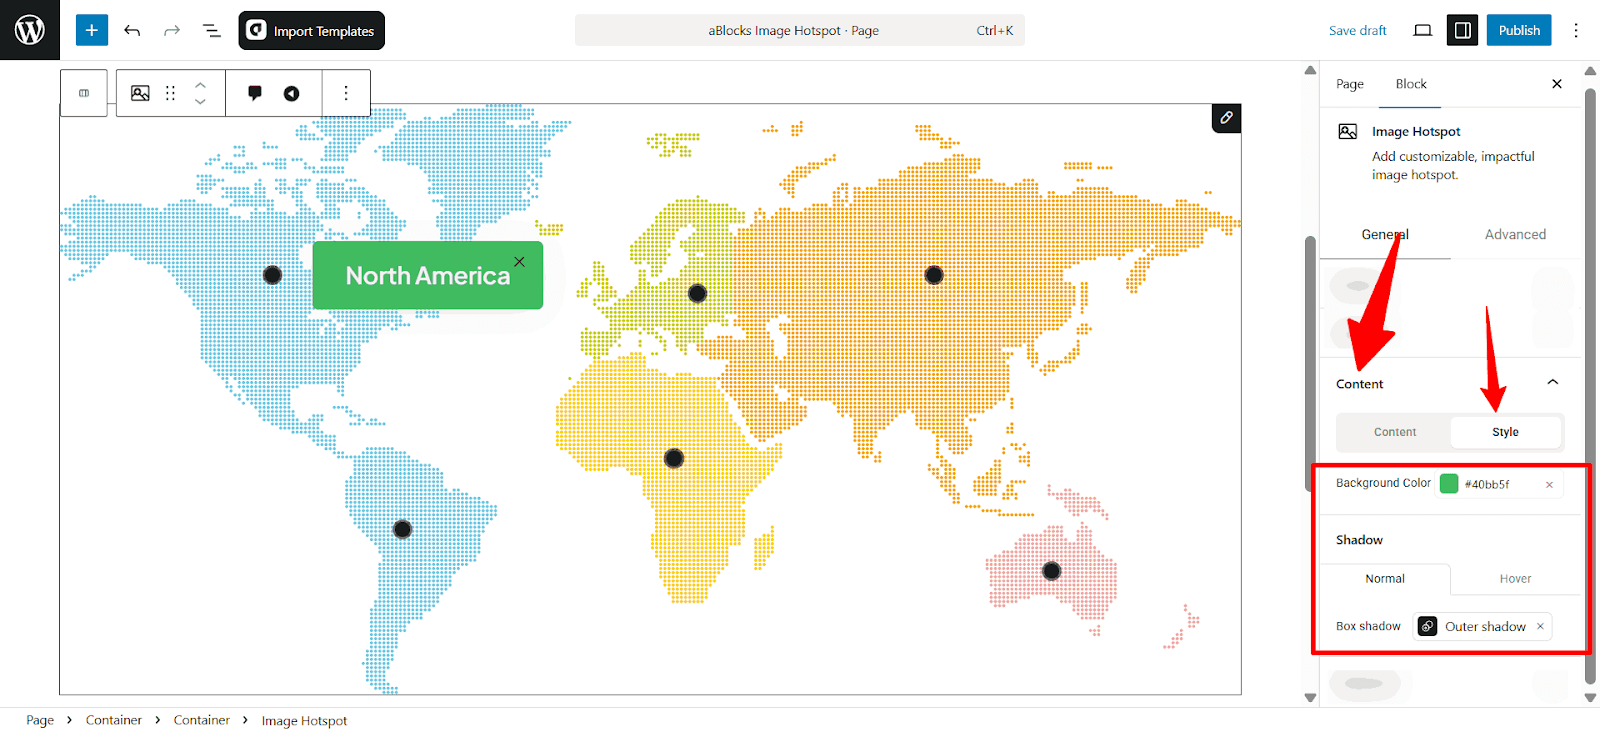Open the document overview list view

(x=212, y=31)
